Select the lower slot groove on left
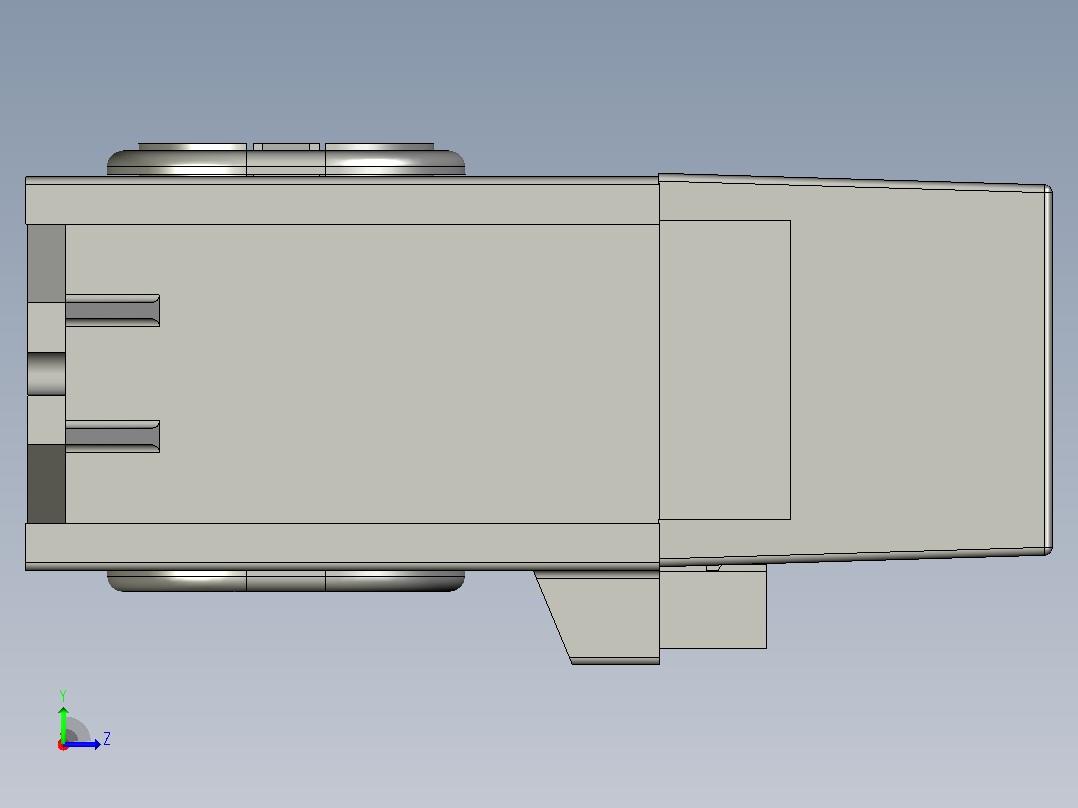Image resolution: width=1078 pixels, height=808 pixels. tap(113, 436)
